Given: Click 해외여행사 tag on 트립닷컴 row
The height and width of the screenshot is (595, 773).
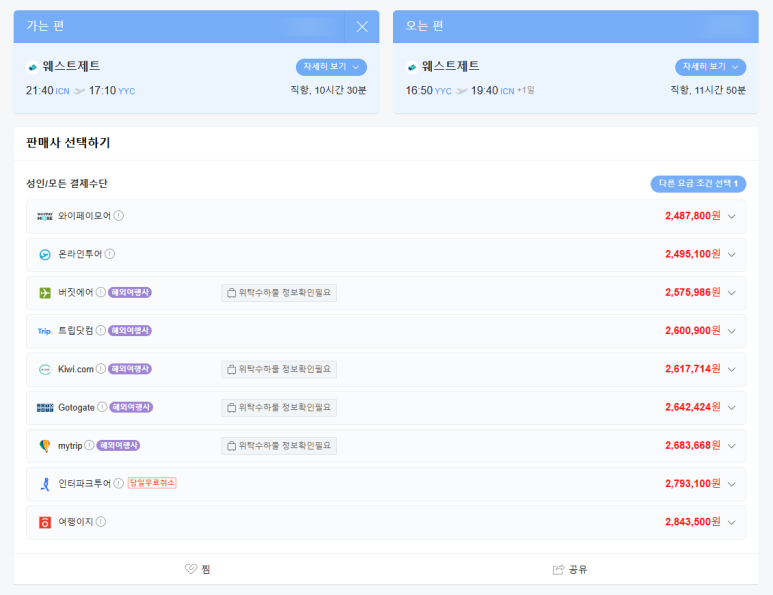Looking at the screenshot, I should click(130, 330).
